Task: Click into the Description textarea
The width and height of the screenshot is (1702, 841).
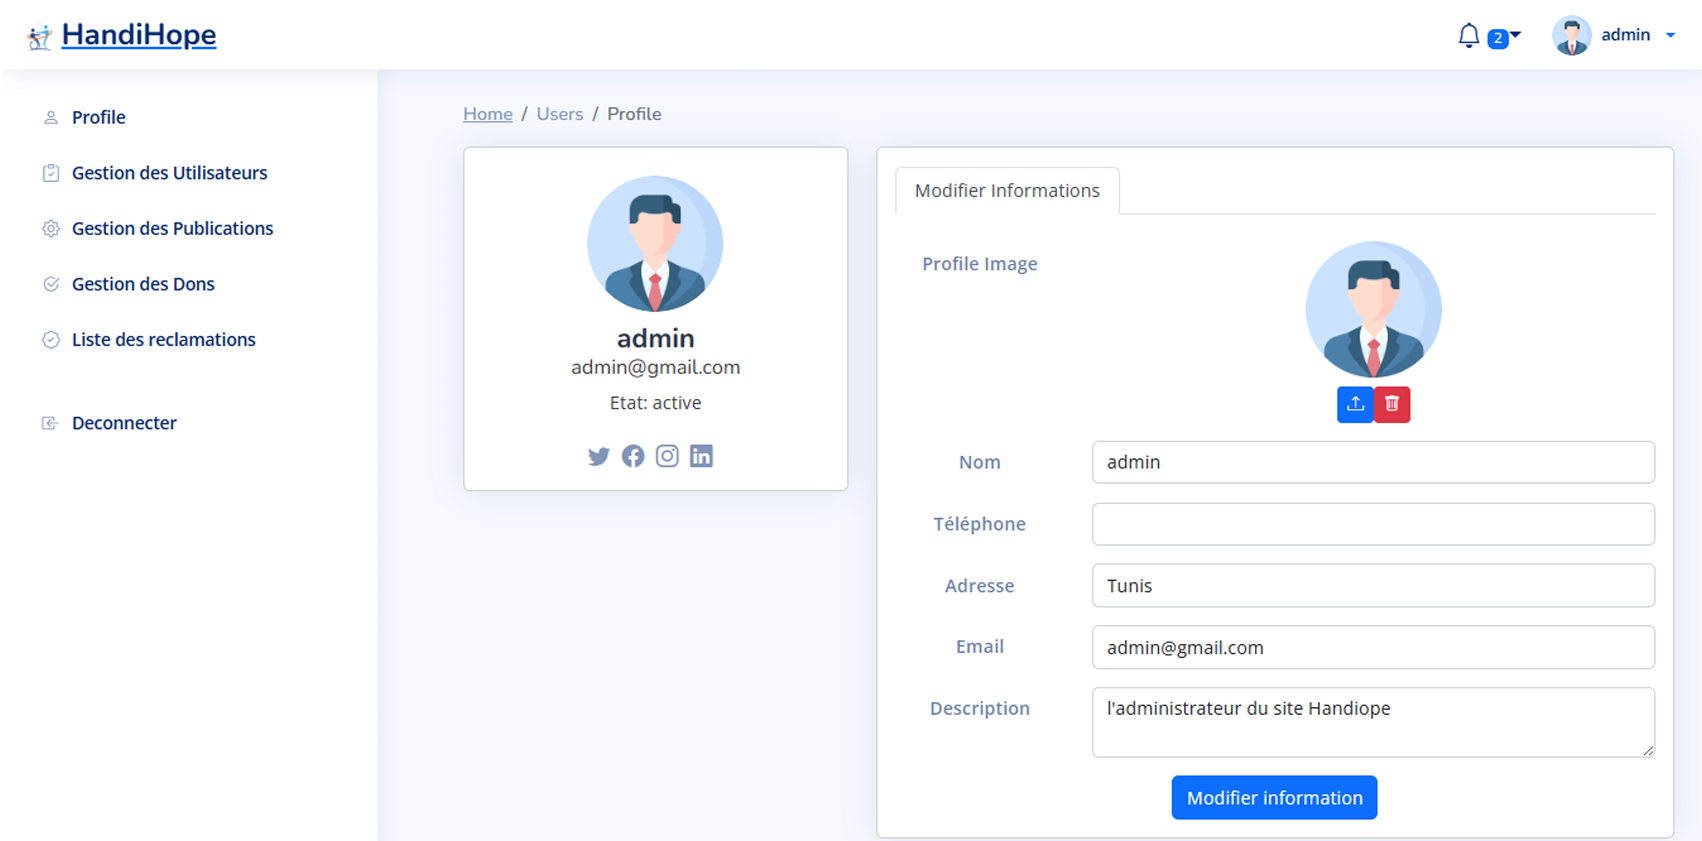Action: 1373,722
